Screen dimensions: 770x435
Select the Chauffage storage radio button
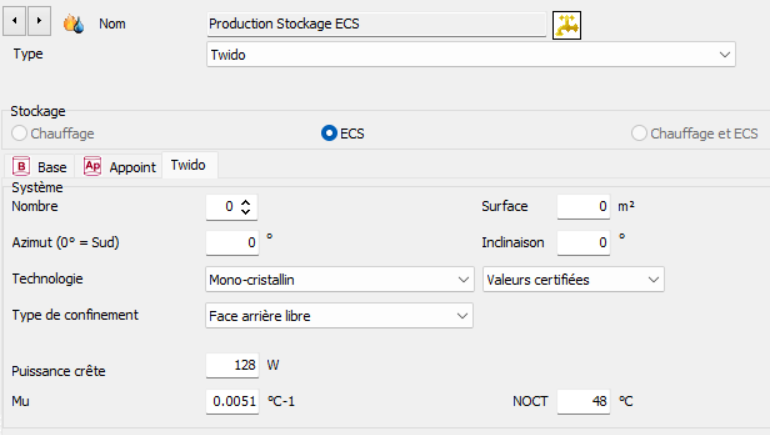click(19, 133)
